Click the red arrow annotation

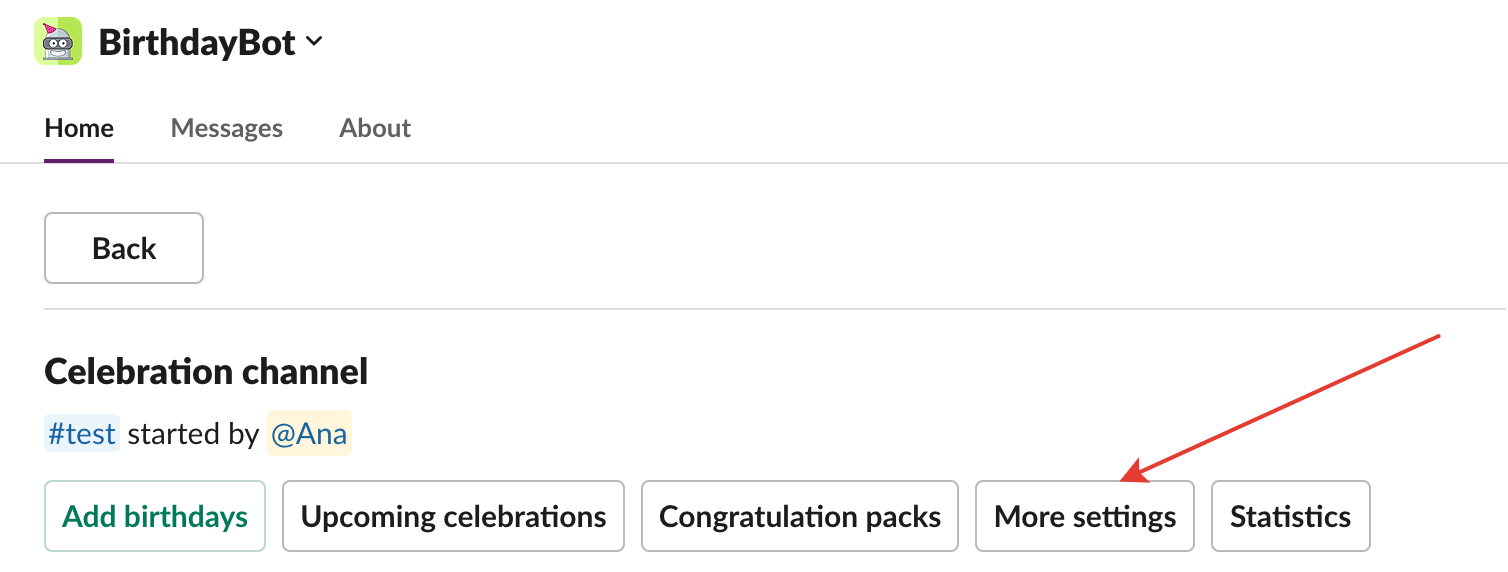pos(1279,408)
